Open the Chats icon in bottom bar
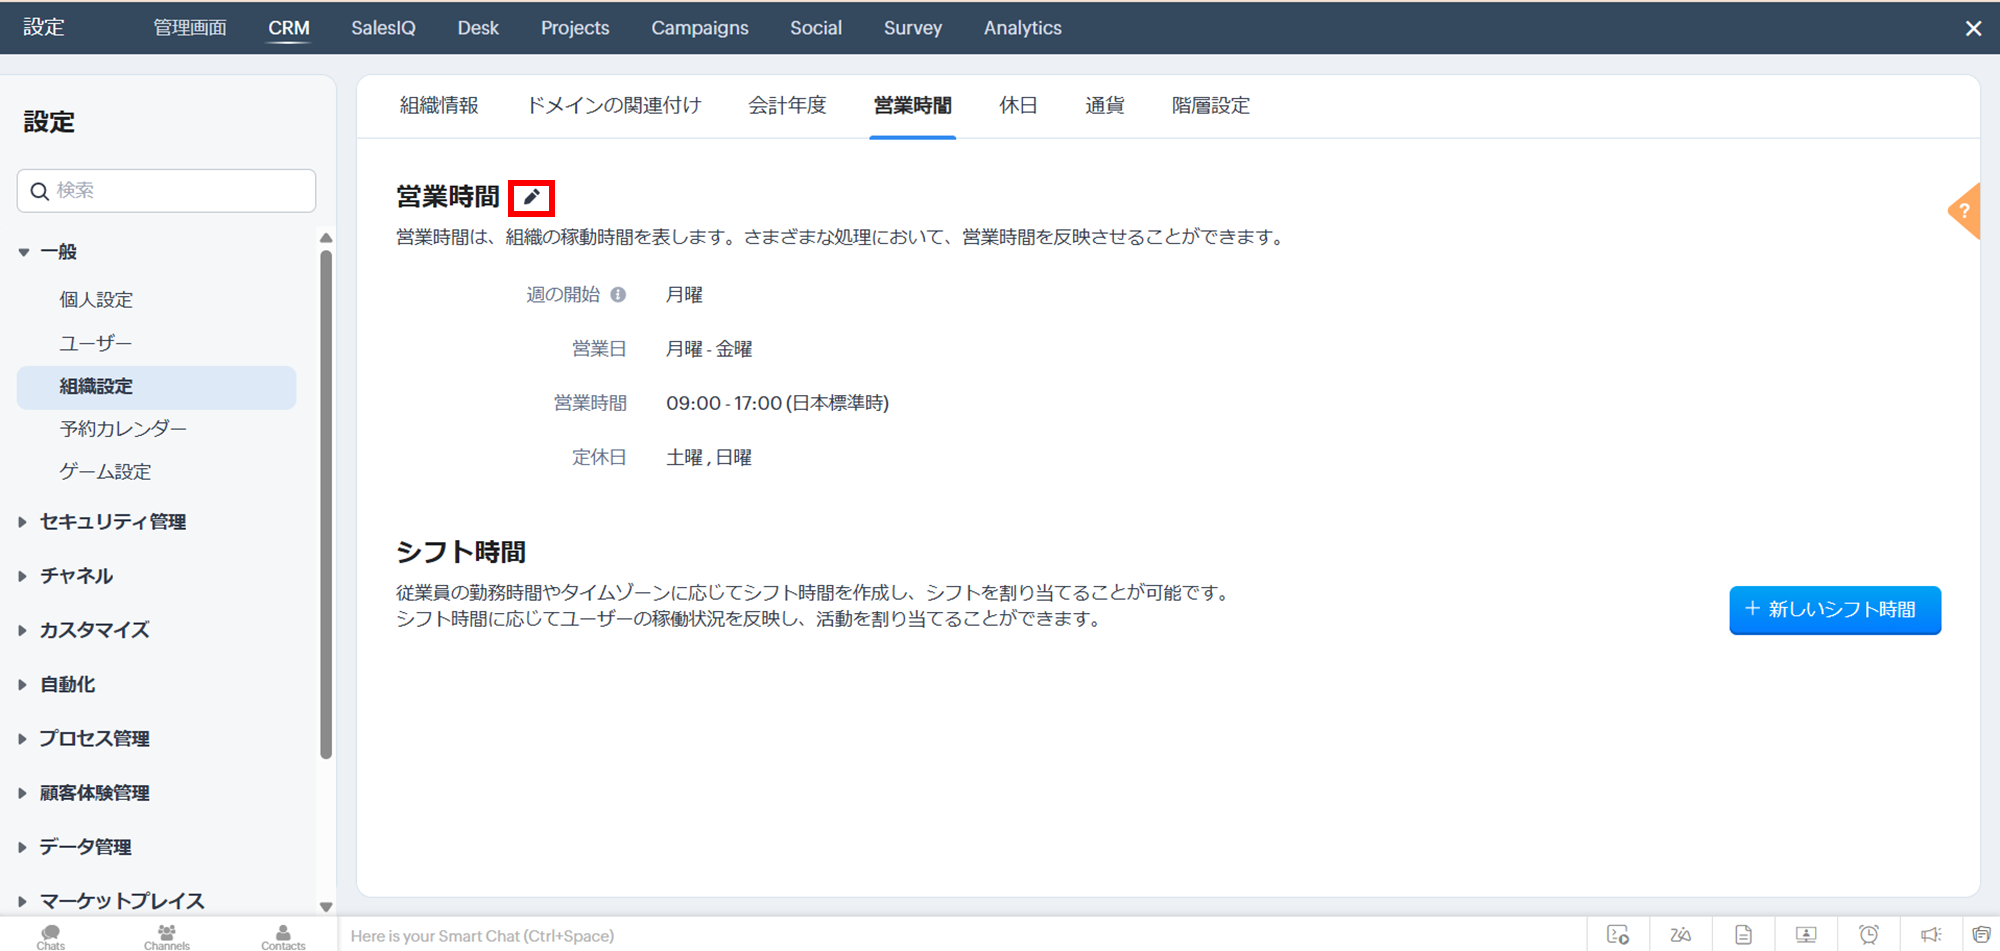 pyautogui.click(x=50, y=936)
